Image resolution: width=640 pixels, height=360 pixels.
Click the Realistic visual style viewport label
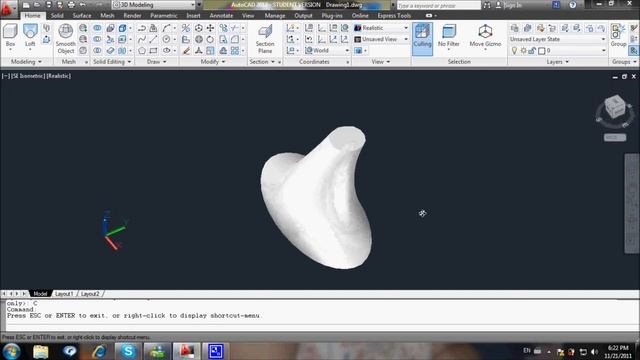click(58, 76)
